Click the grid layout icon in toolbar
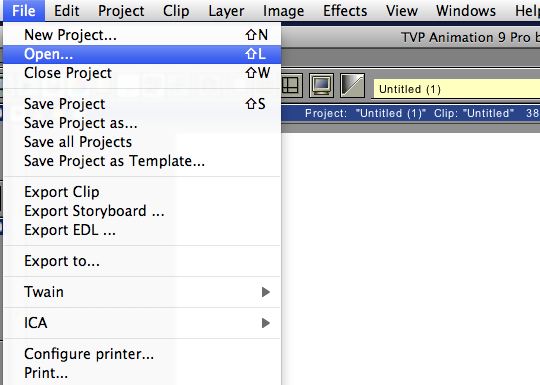This screenshot has width=540, height=385. pos(292,85)
